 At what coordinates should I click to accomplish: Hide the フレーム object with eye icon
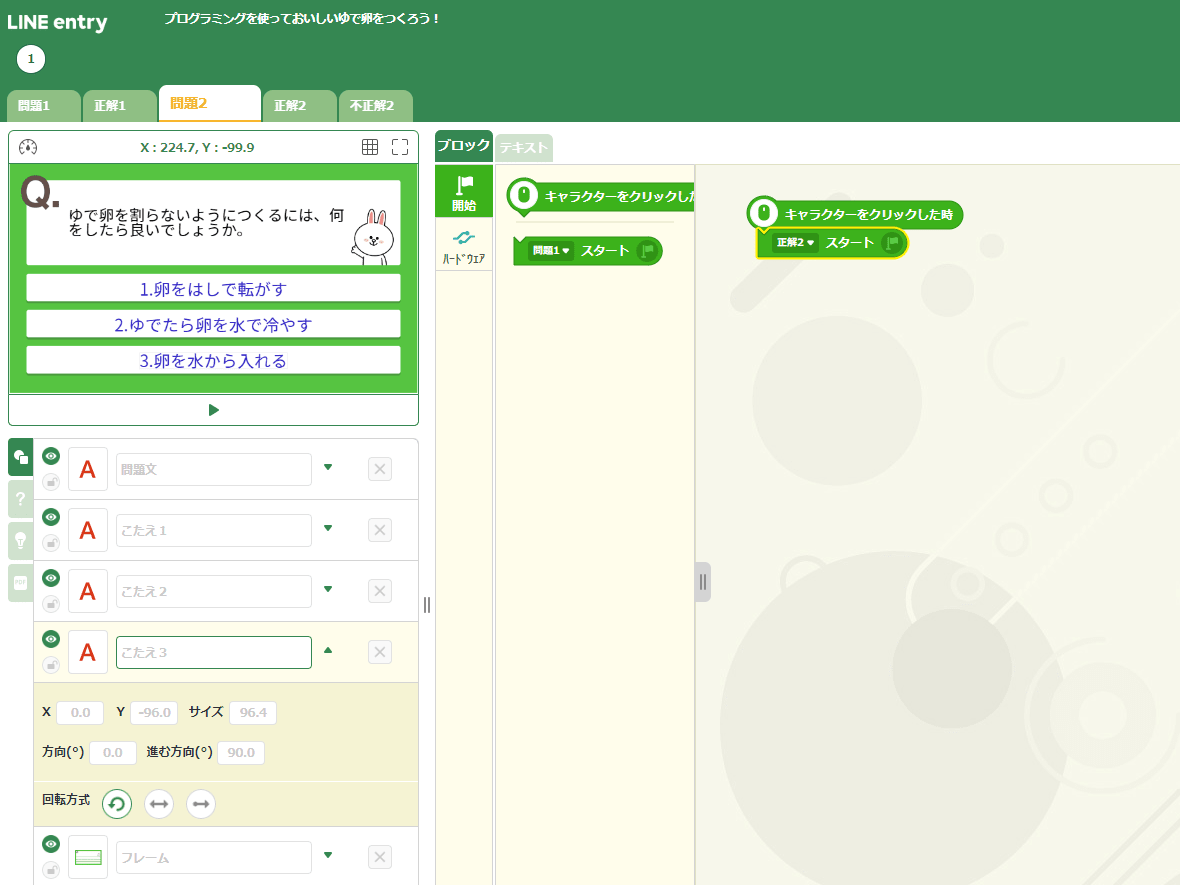click(51, 844)
